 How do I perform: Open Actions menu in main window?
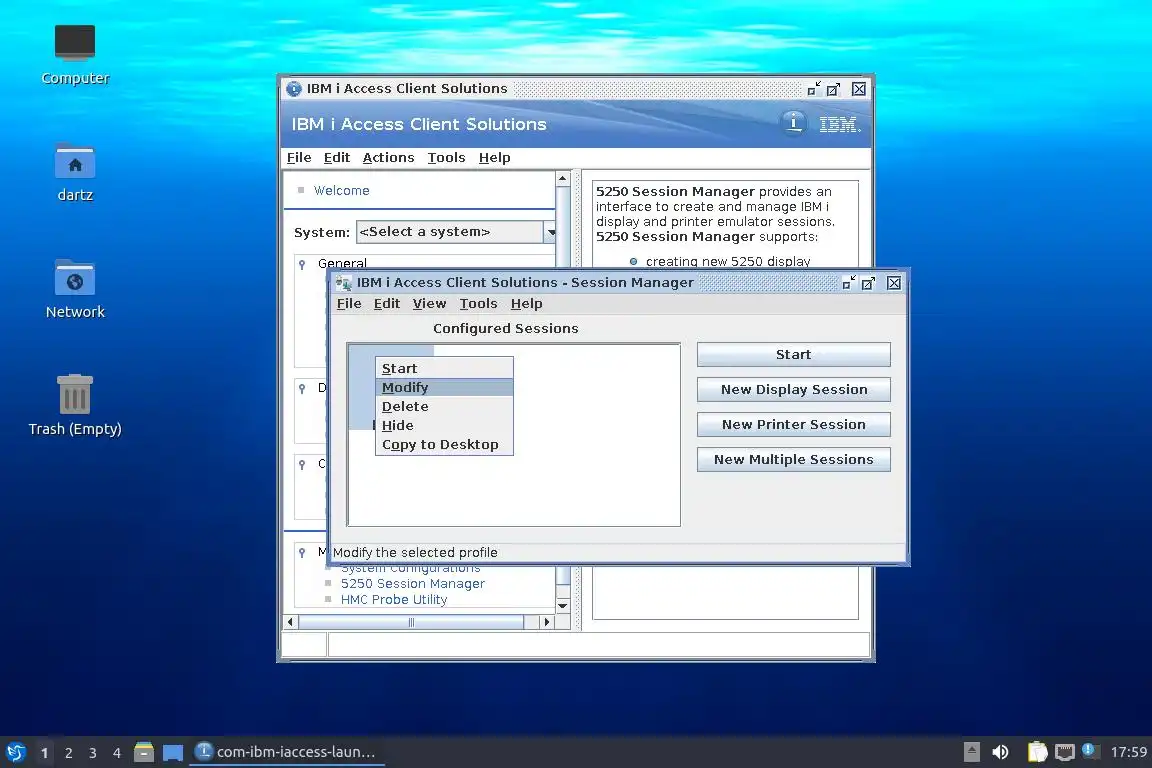click(x=388, y=157)
